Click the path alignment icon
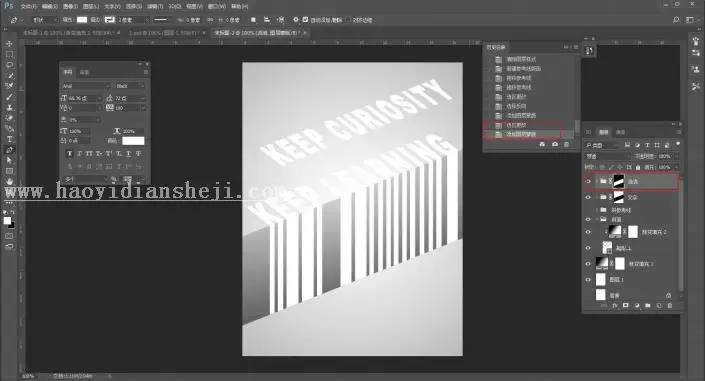This screenshot has width=705, height=381. (x=267, y=20)
